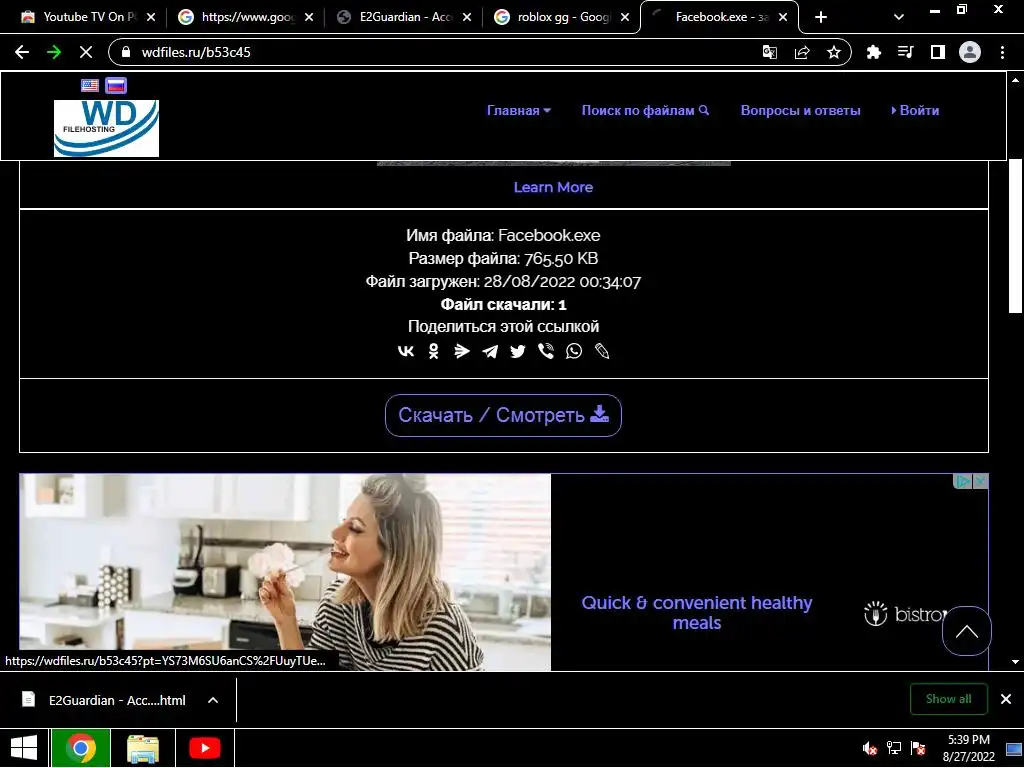Close the downloads bar
1024x768 pixels.
(x=1006, y=699)
